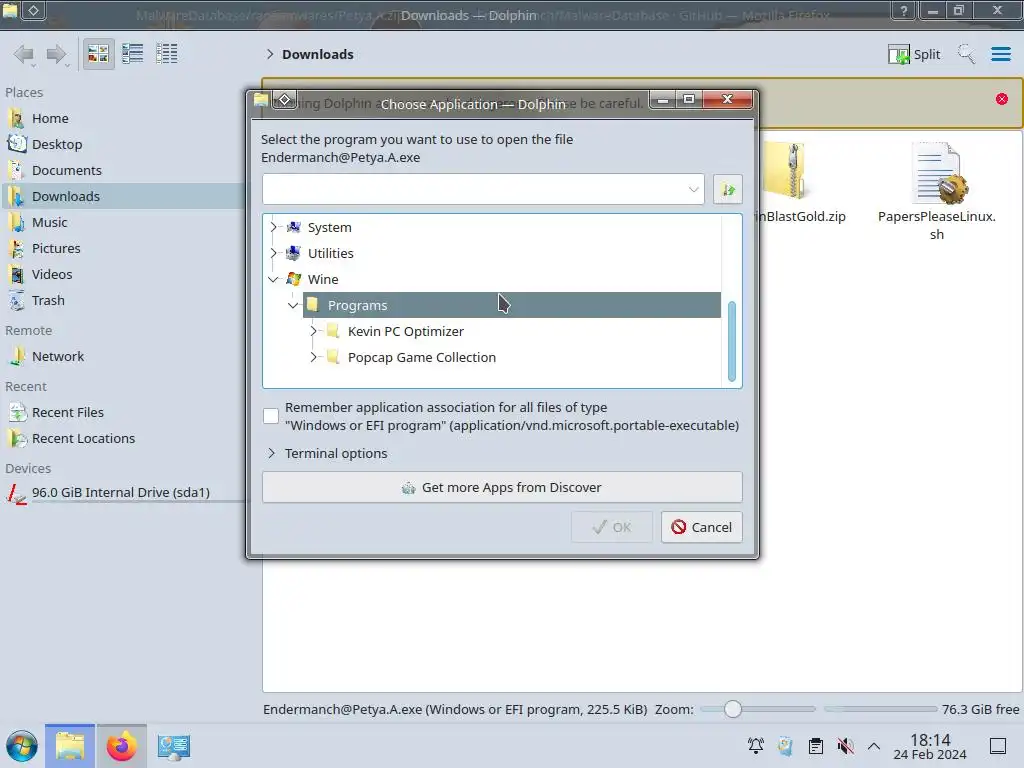Open Trash in Places
This screenshot has width=1024, height=768.
pyautogui.click(x=48, y=301)
